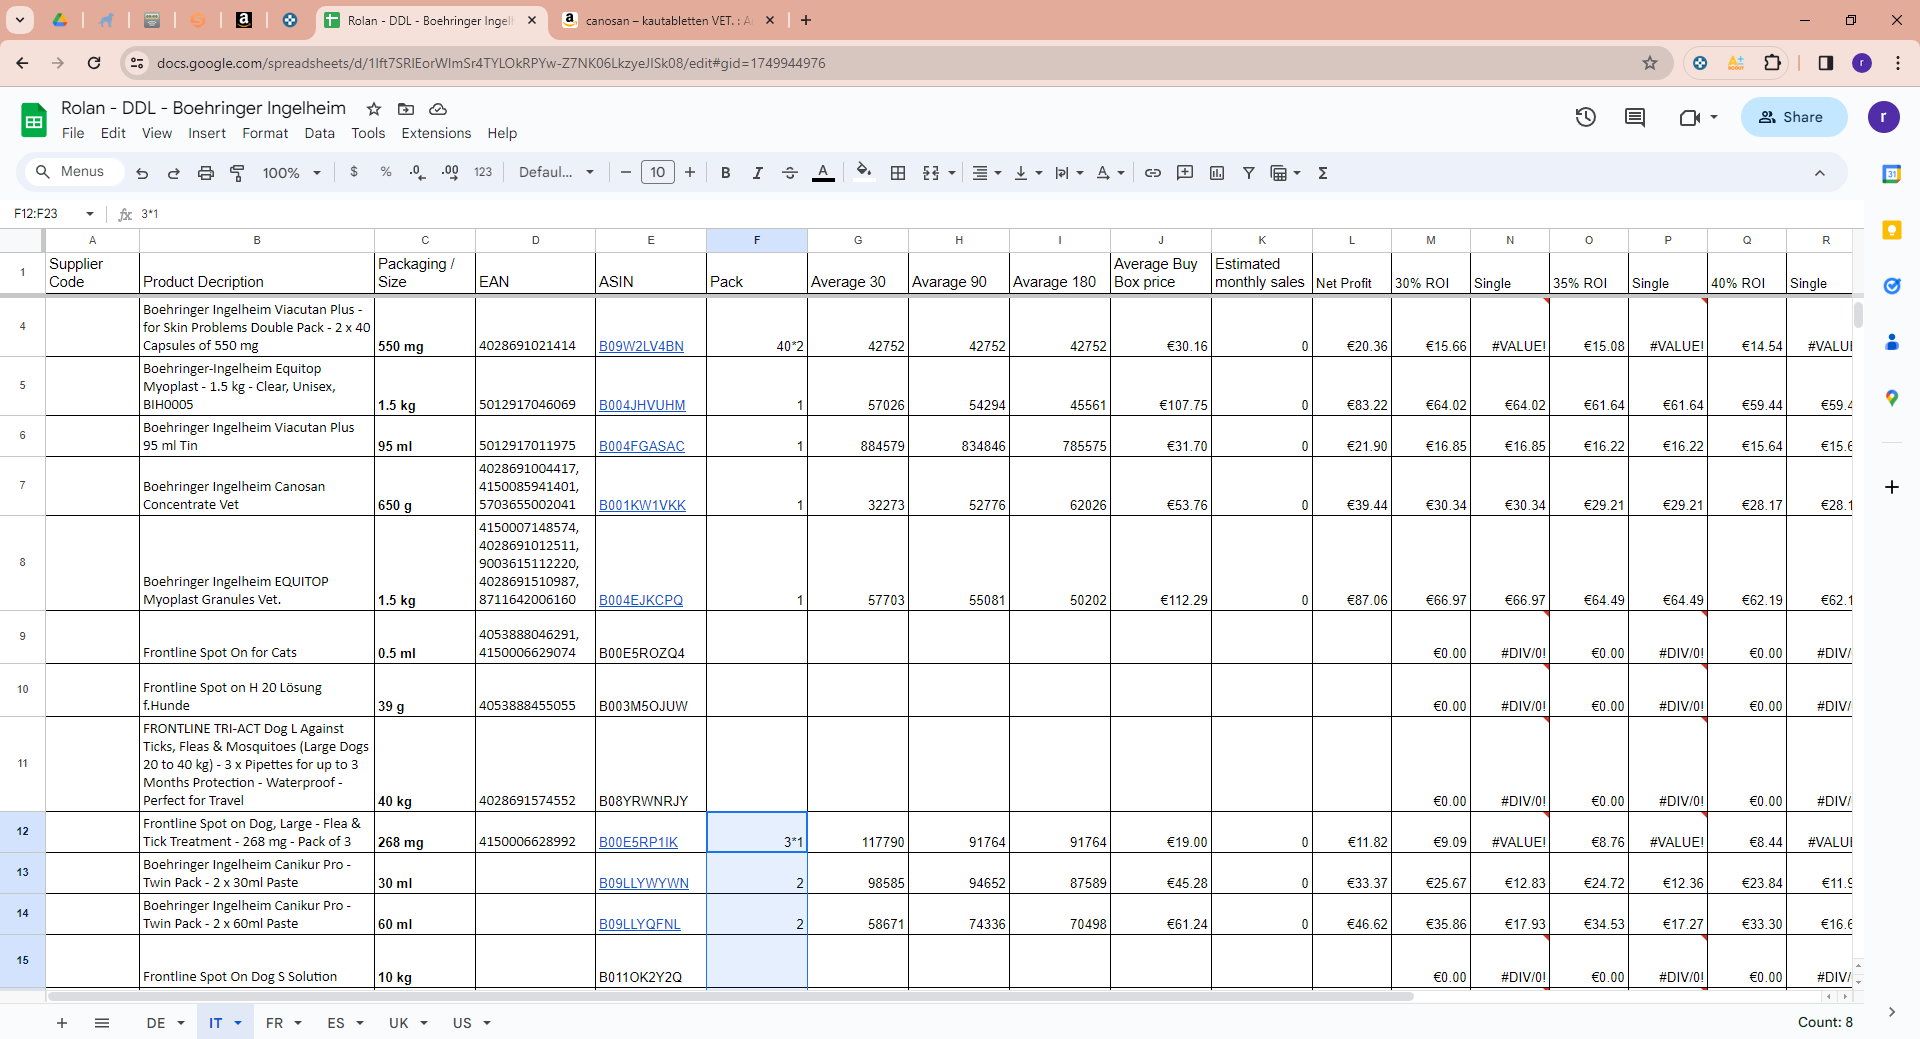1920x1039 pixels.
Task: Open Google Keep side panel
Action: [x=1892, y=230]
